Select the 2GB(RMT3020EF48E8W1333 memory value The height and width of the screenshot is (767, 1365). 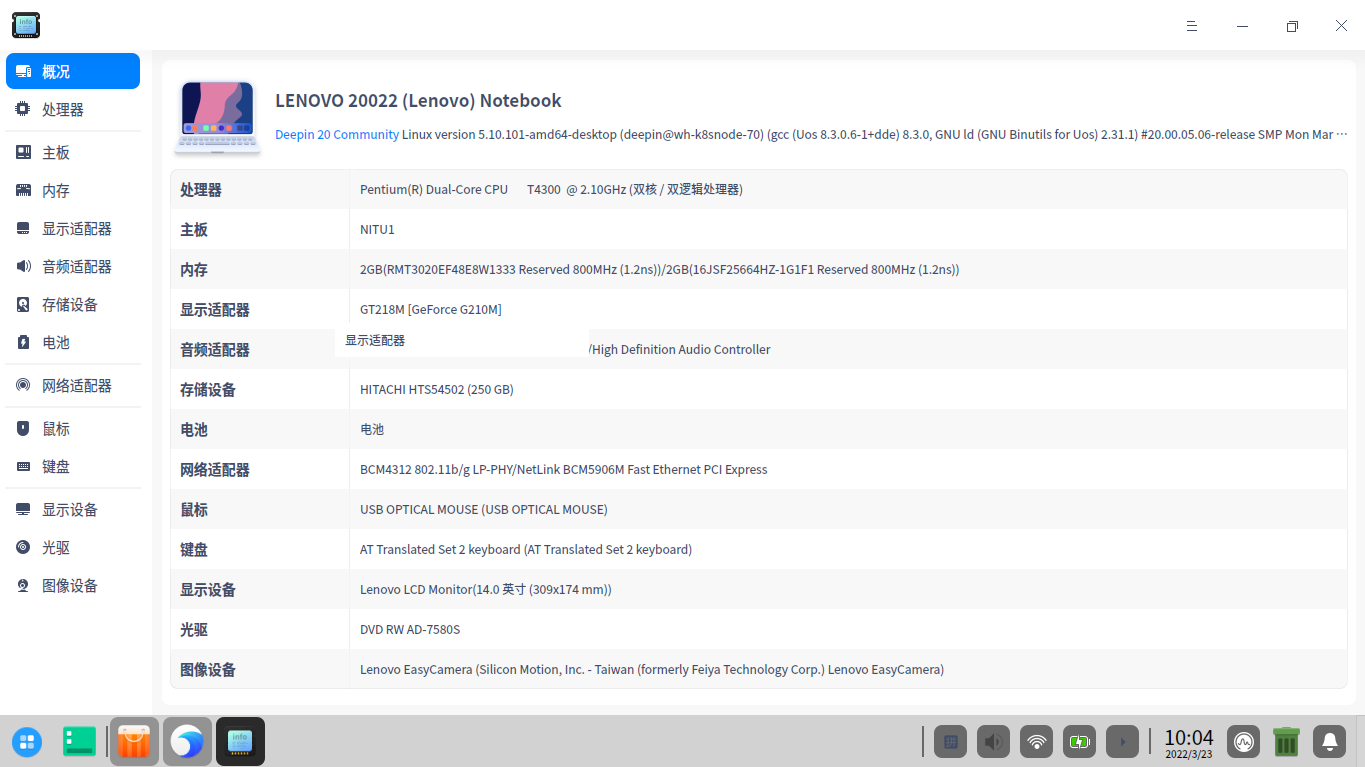[659, 269]
